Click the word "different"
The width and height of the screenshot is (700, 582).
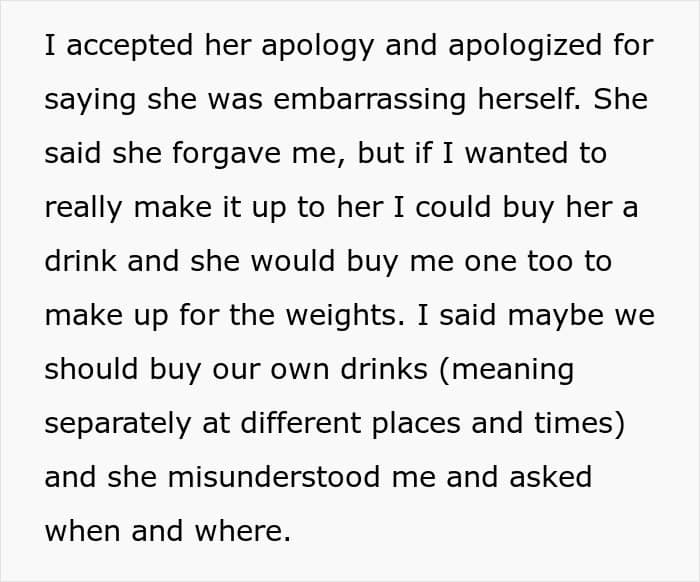[x=300, y=423]
